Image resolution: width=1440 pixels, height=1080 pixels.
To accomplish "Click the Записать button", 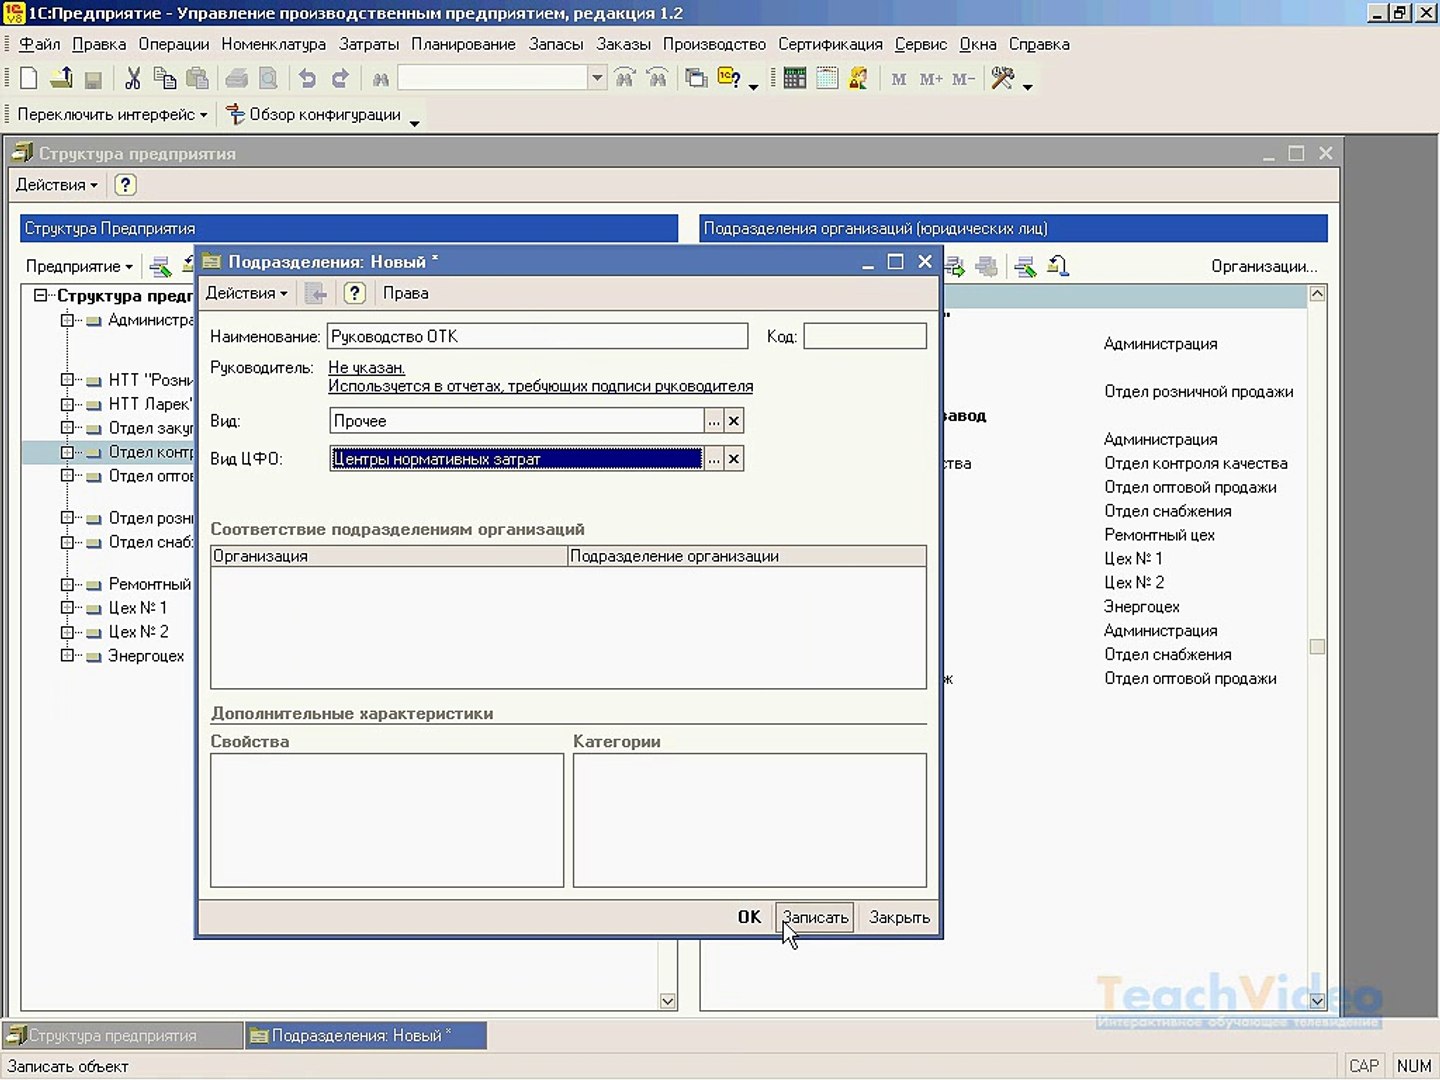I will click(x=815, y=917).
